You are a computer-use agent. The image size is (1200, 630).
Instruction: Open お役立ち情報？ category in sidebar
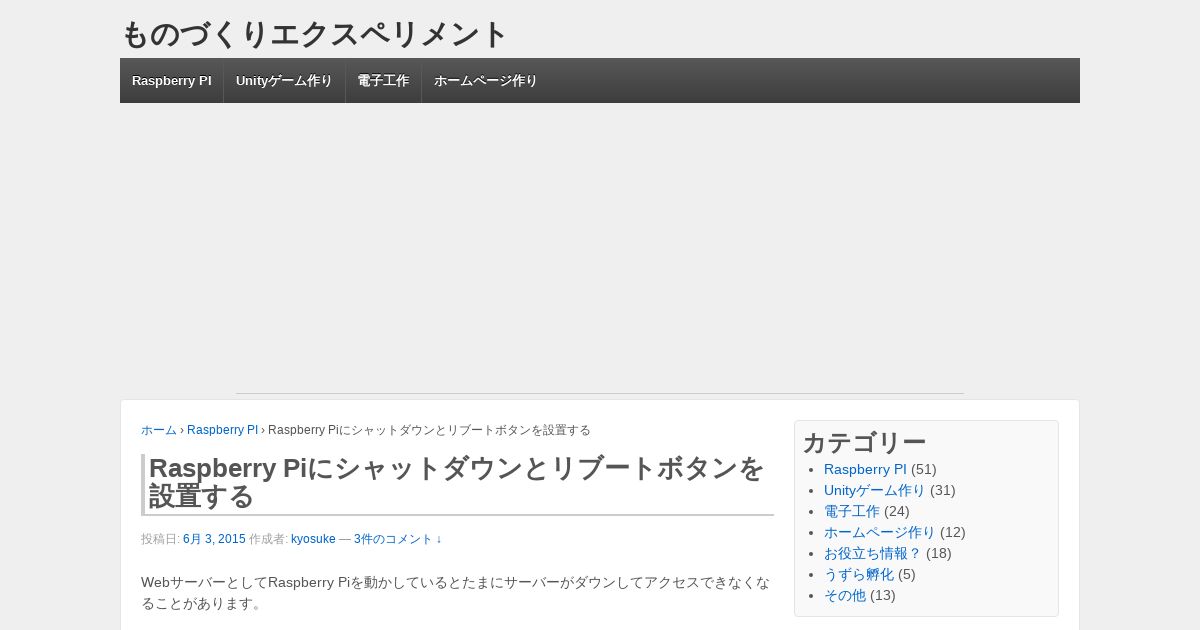pos(873,553)
